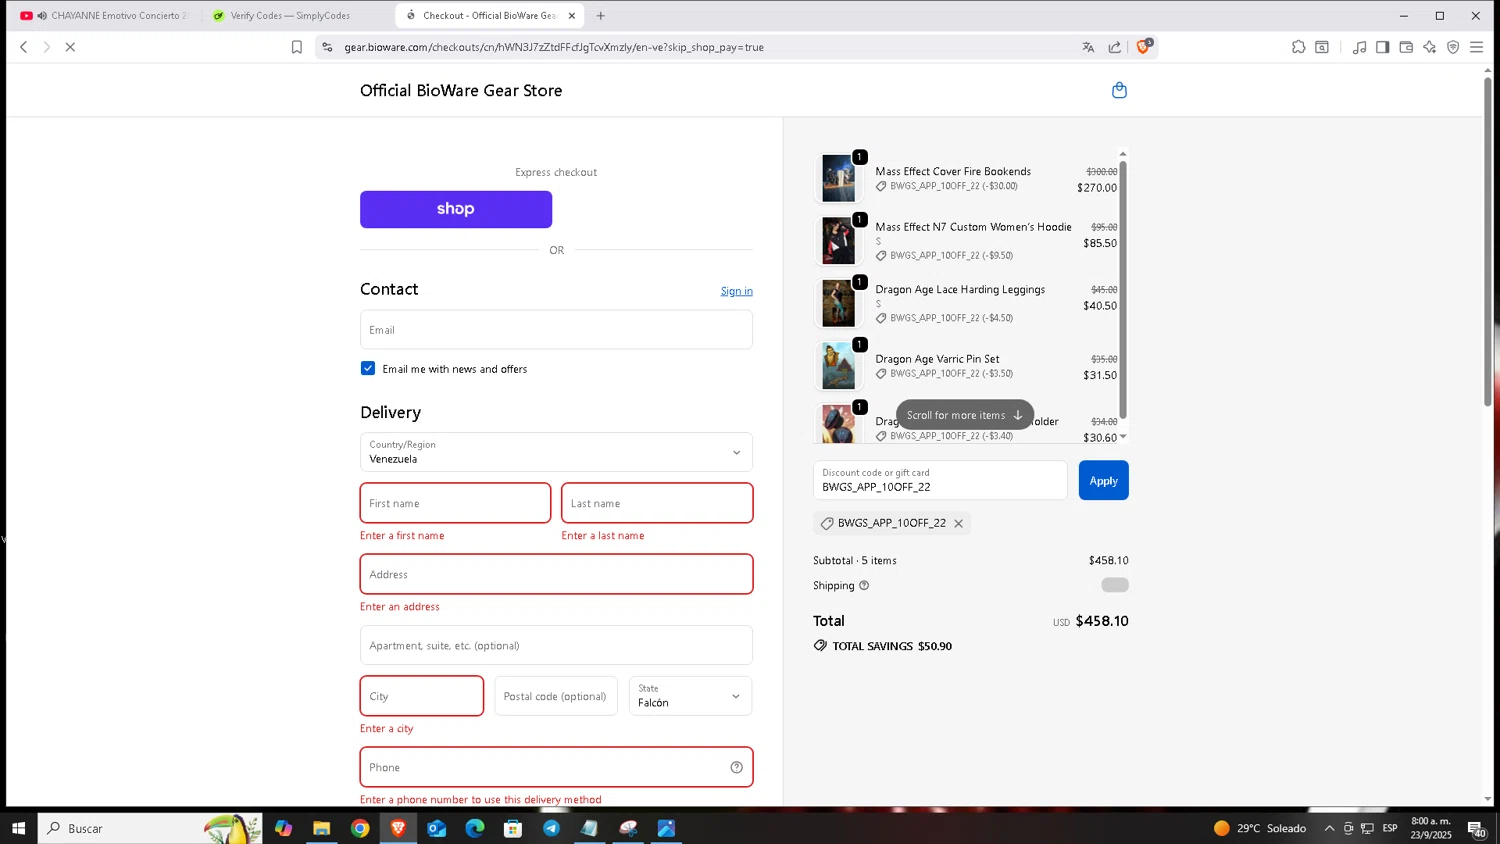Image resolution: width=1500 pixels, height=844 pixels.
Task: Click the browser address bar URL
Action: coord(554,47)
